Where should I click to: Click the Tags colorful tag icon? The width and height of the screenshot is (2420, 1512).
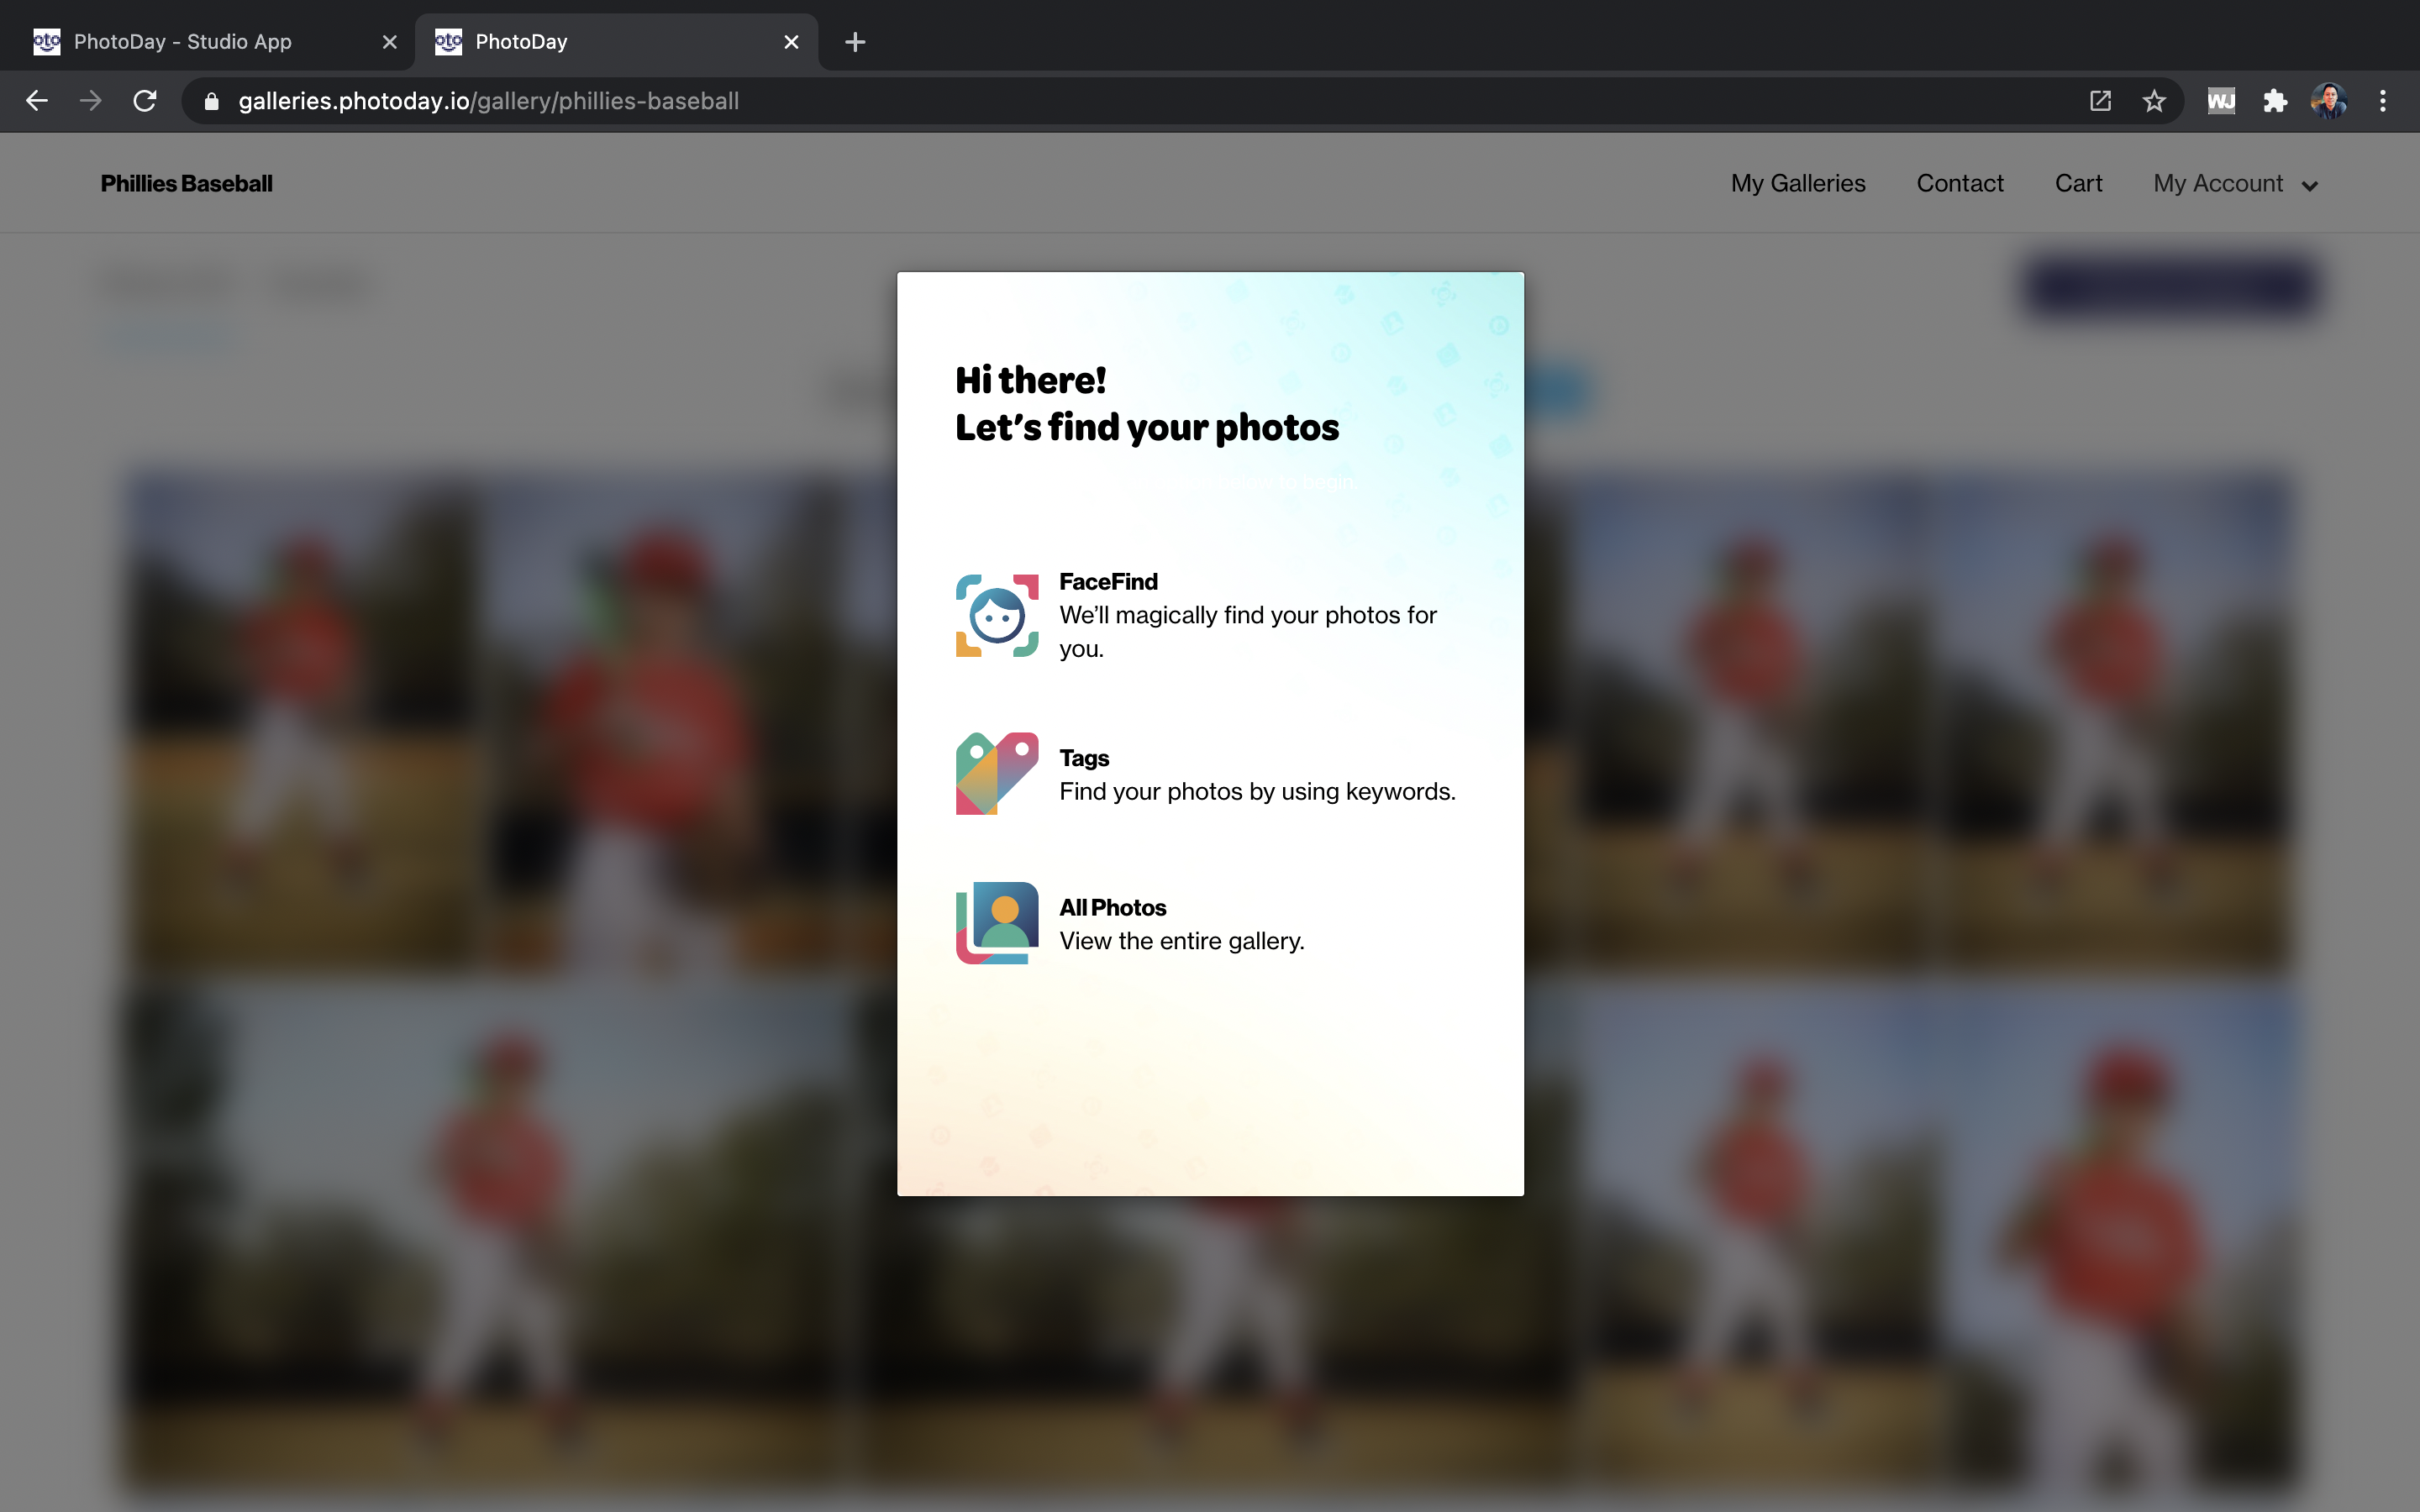[x=996, y=773]
